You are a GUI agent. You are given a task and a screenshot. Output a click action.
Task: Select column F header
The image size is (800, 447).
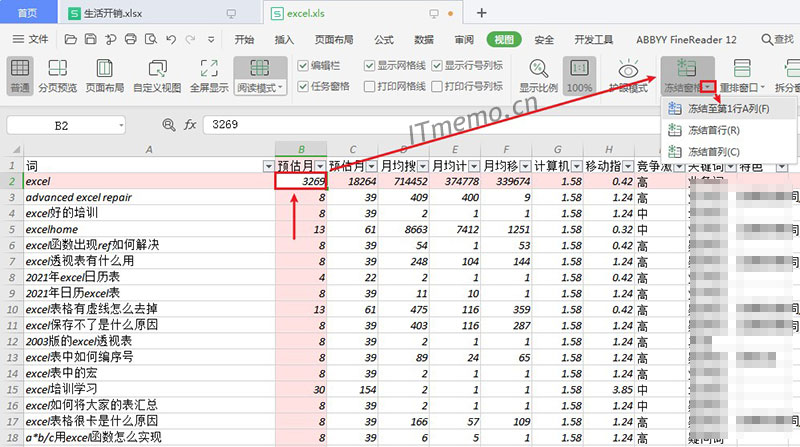[506, 150]
